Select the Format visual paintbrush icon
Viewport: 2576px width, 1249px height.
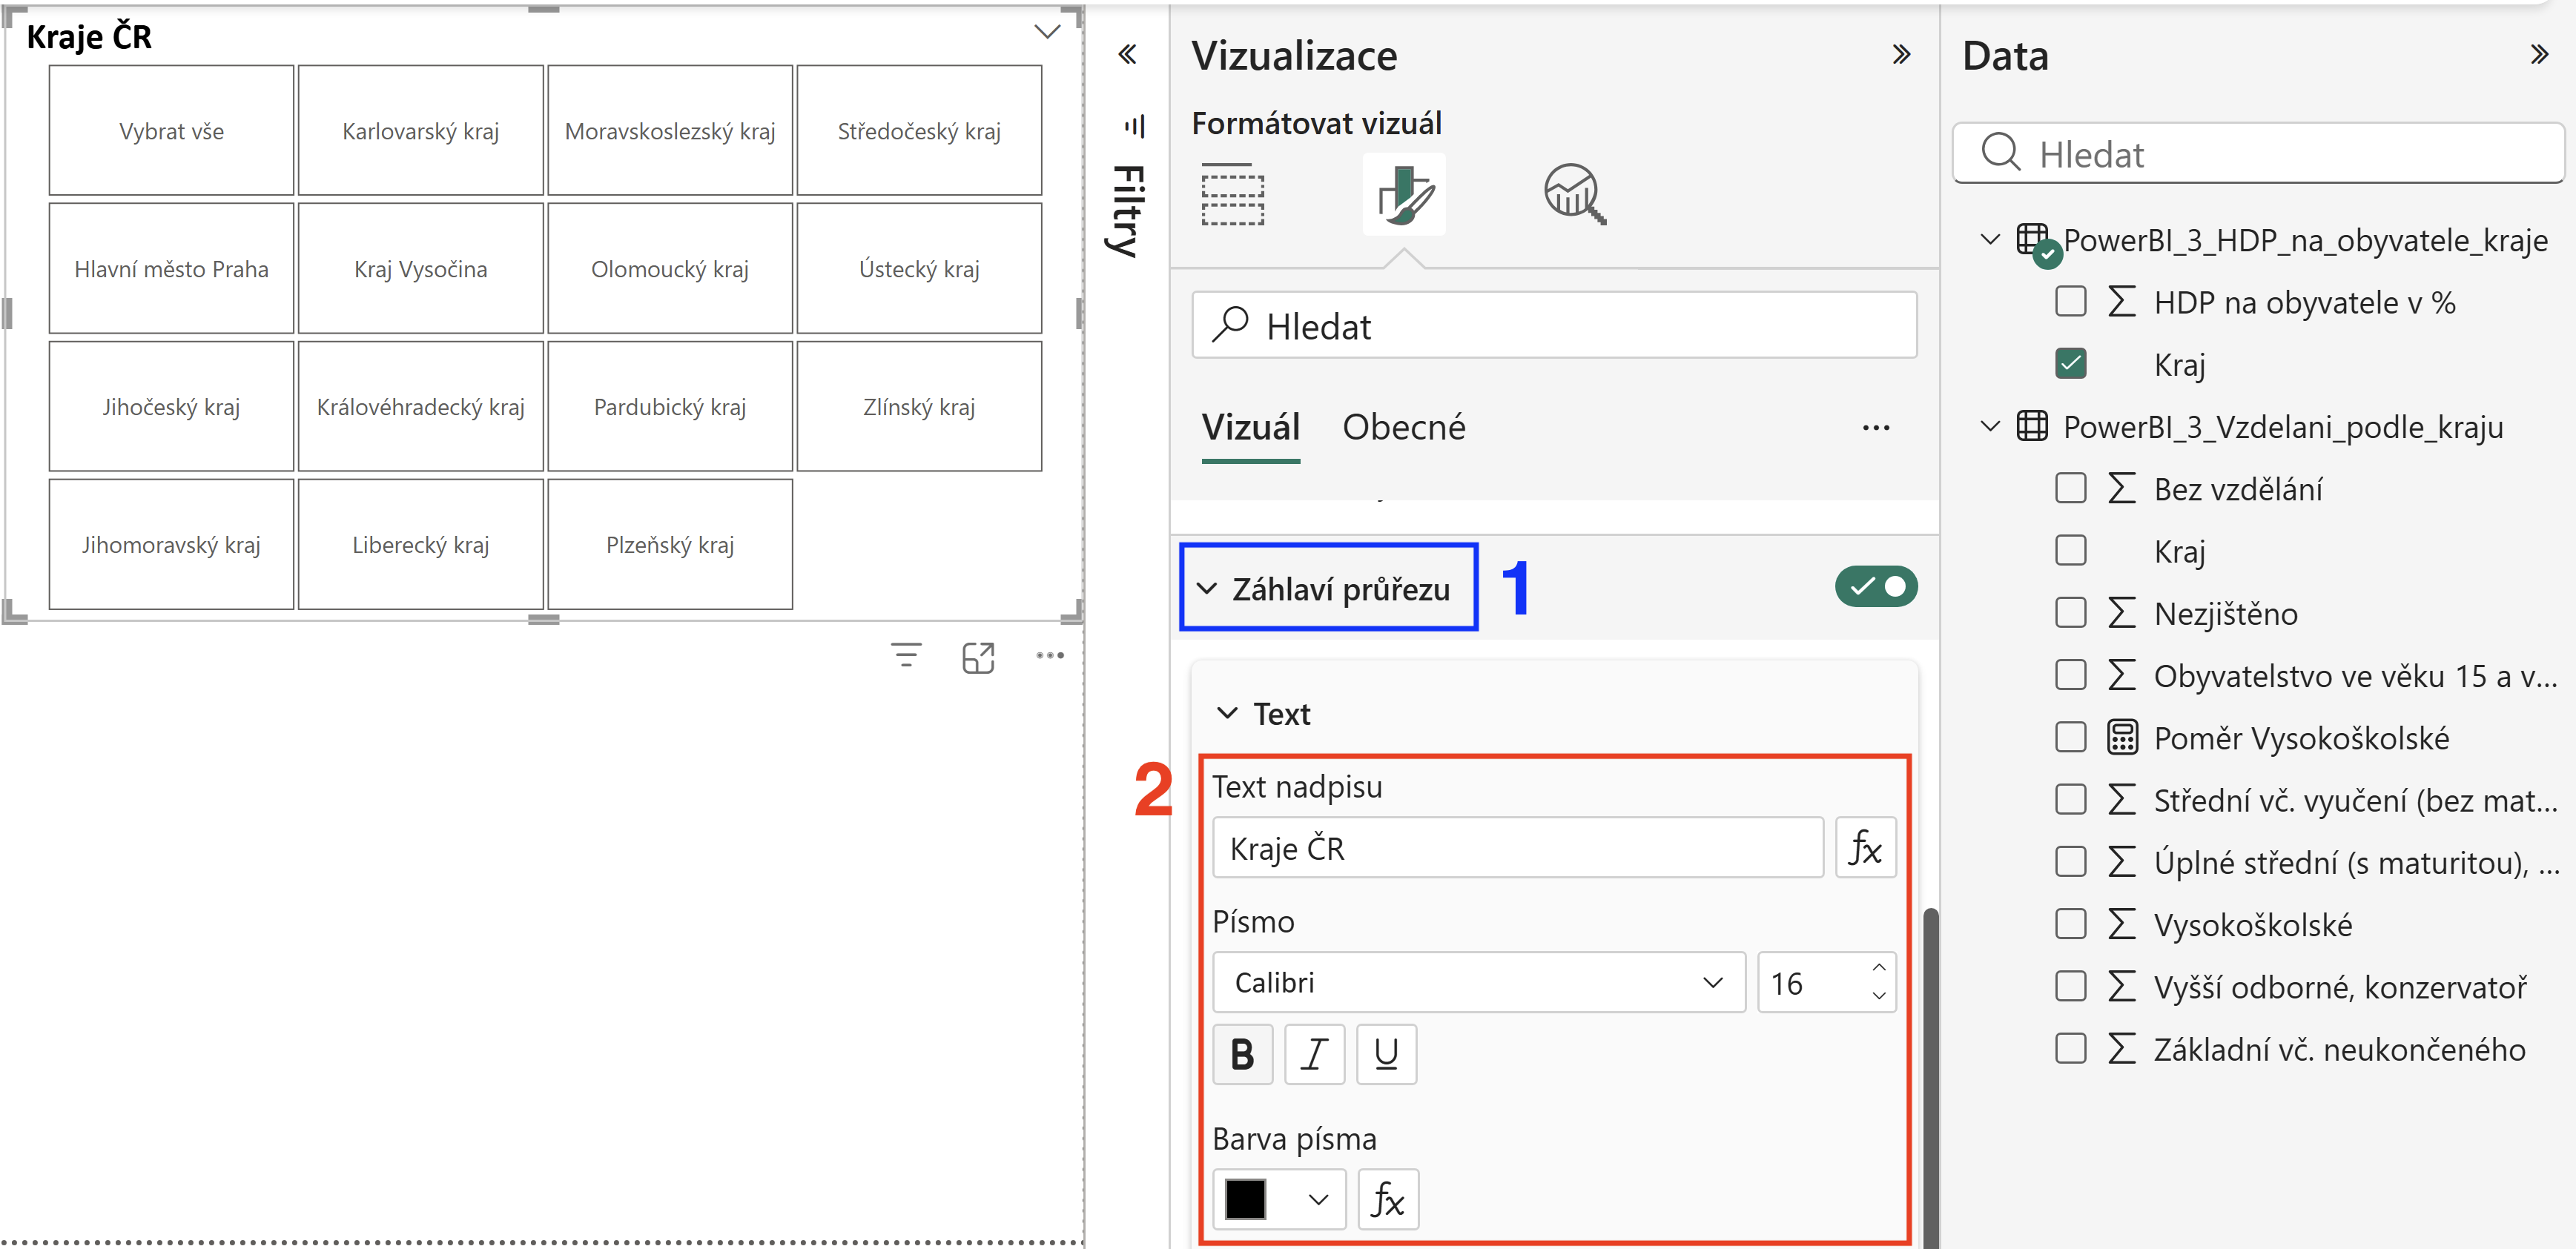[x=1404, y=194]
